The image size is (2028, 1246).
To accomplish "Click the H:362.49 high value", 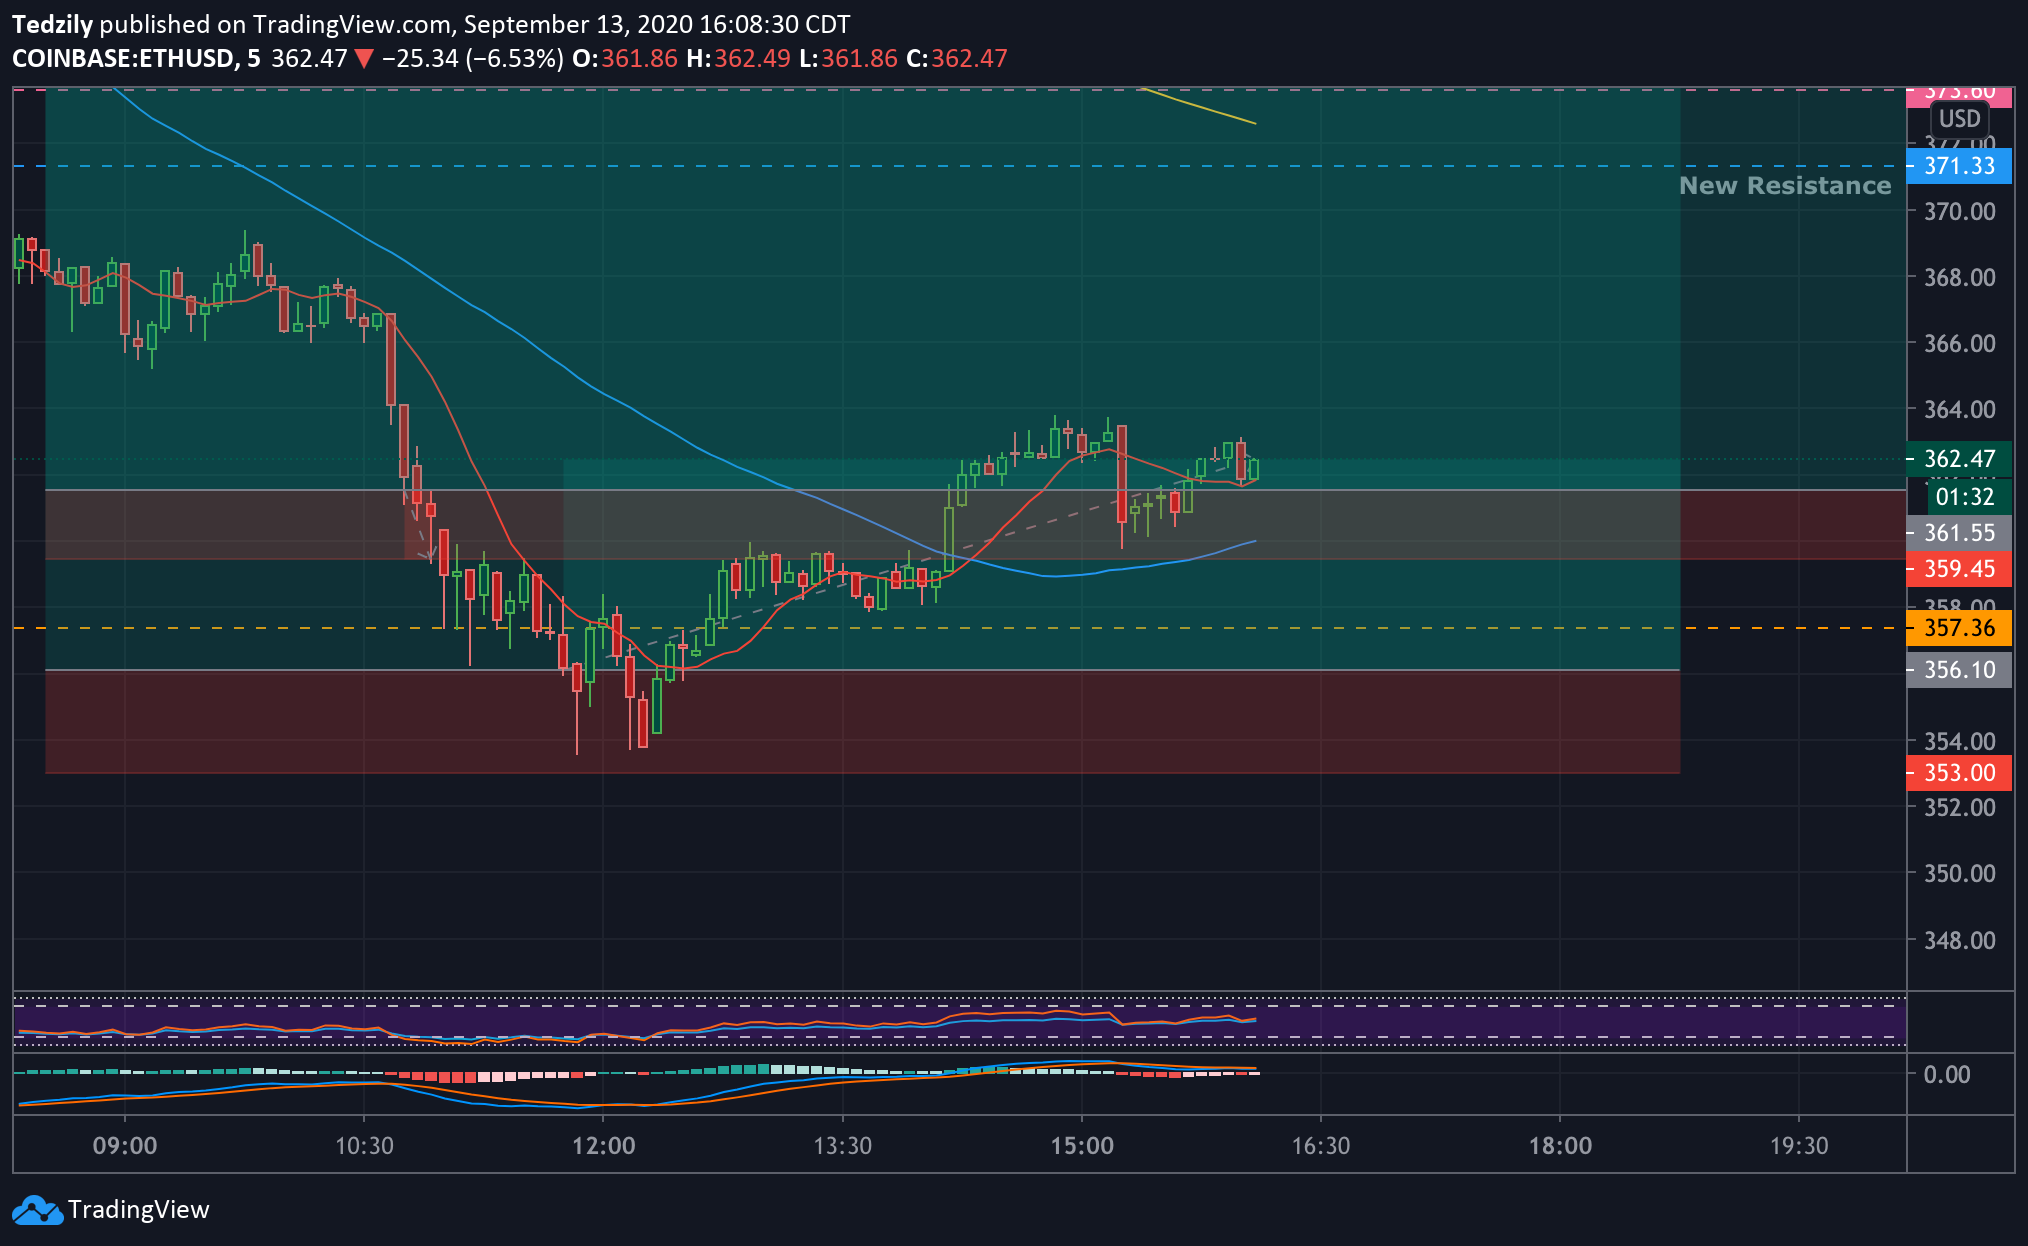I will click(x=738, y=59).
